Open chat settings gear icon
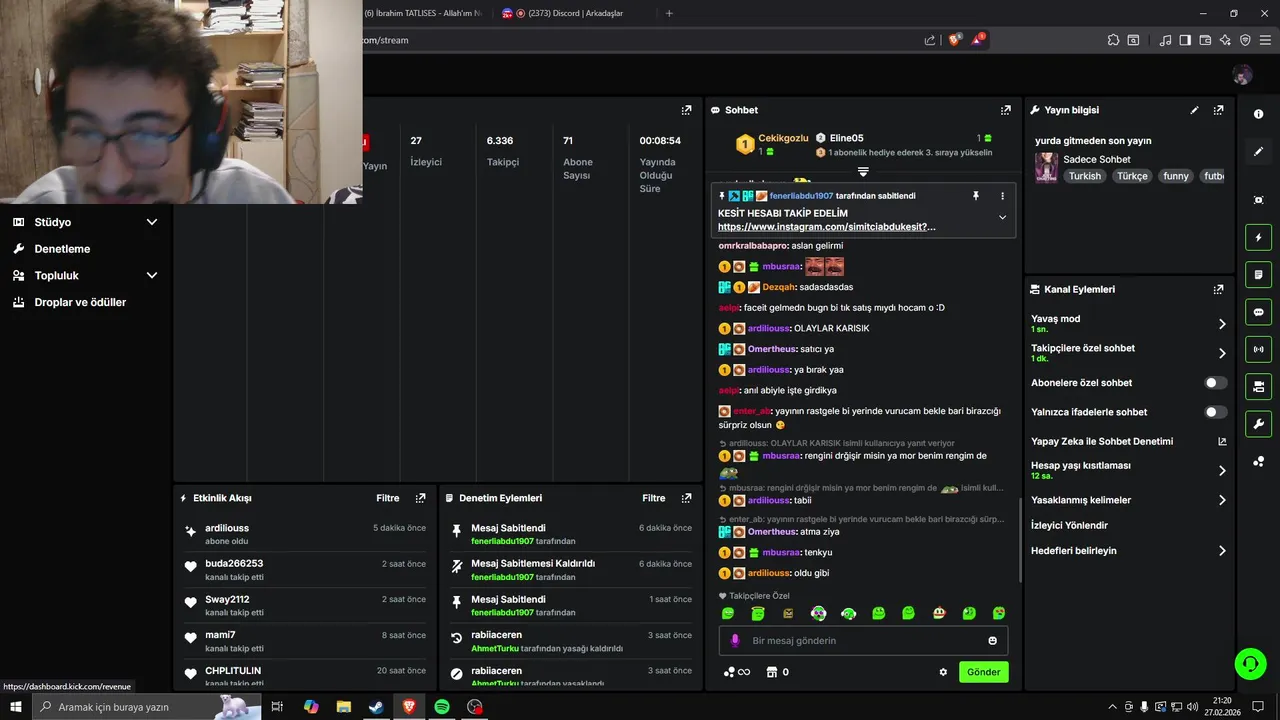Screen dimensions: 1280x720 [943, 672]
